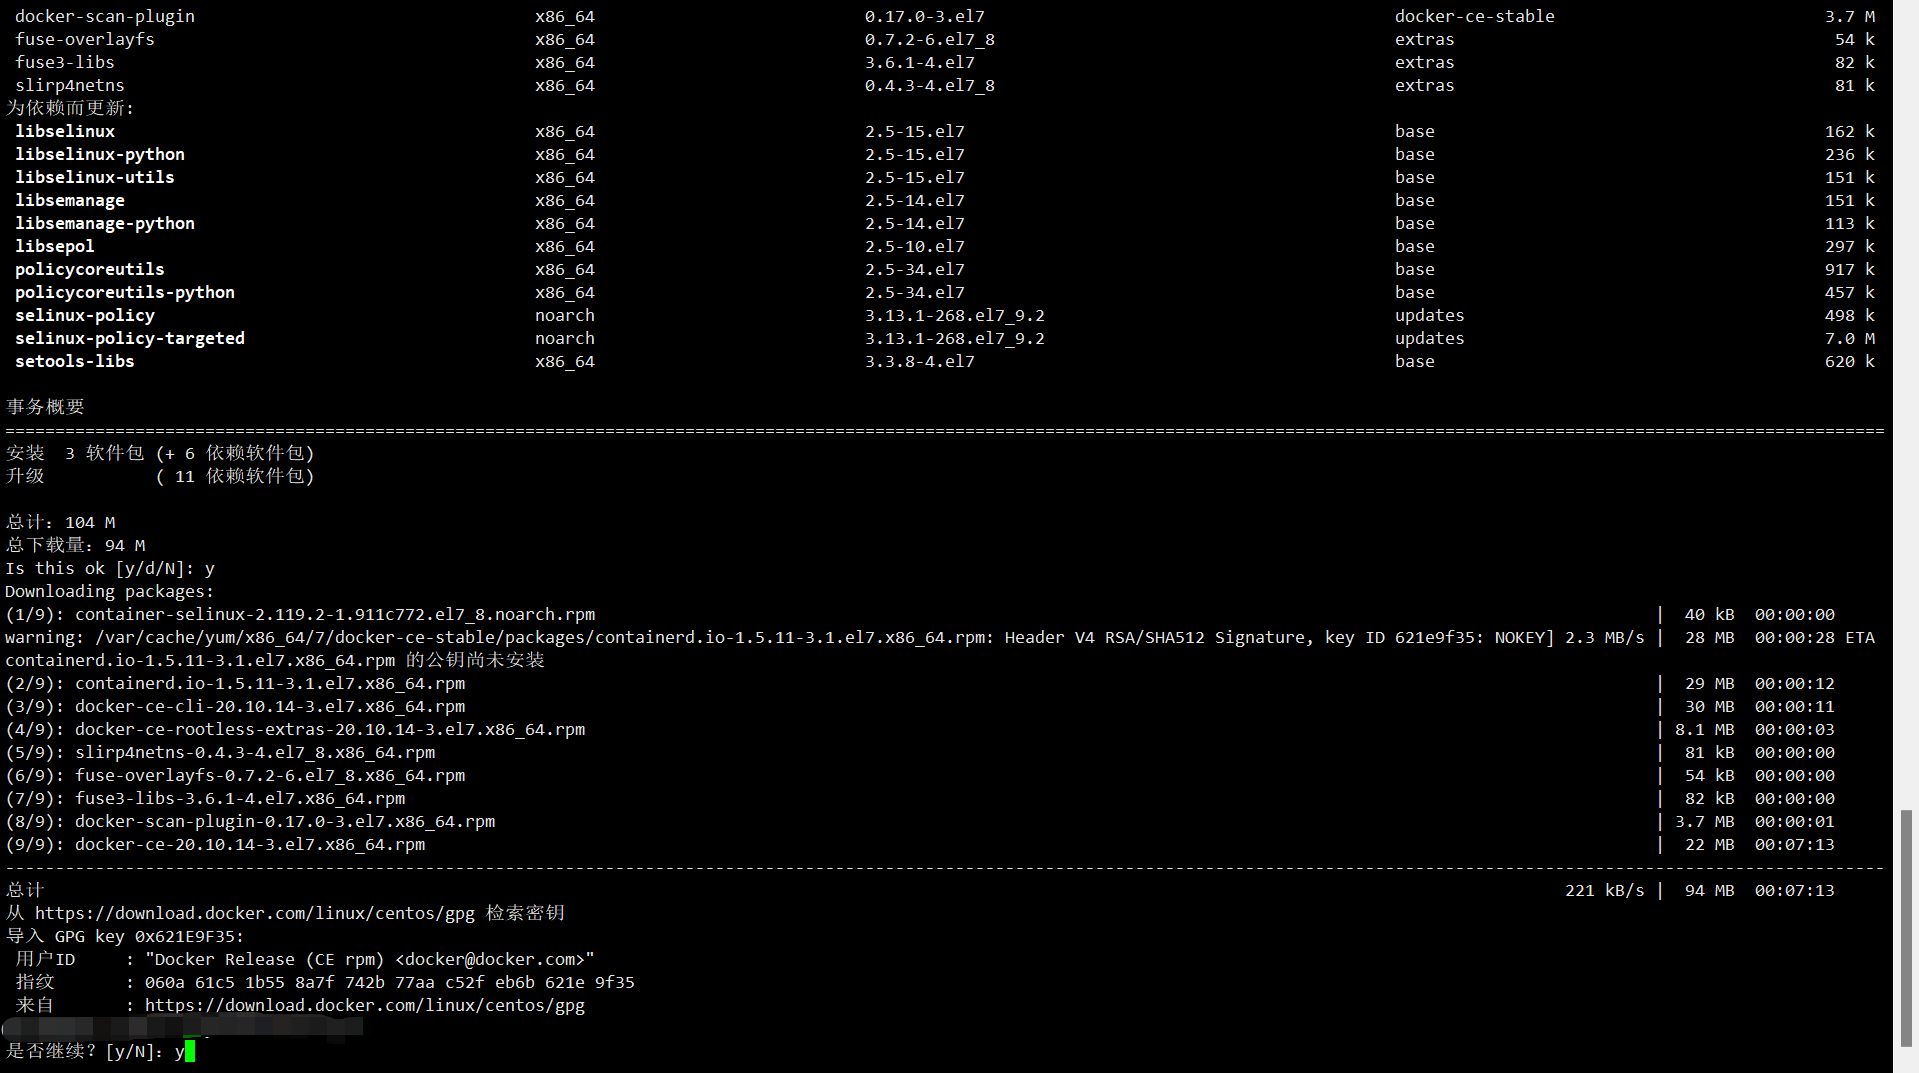Click the "升级 ( 11 依赖软件包)" line
Image resolution: width=1919 pixels, height=1073 pixels.
160,476
